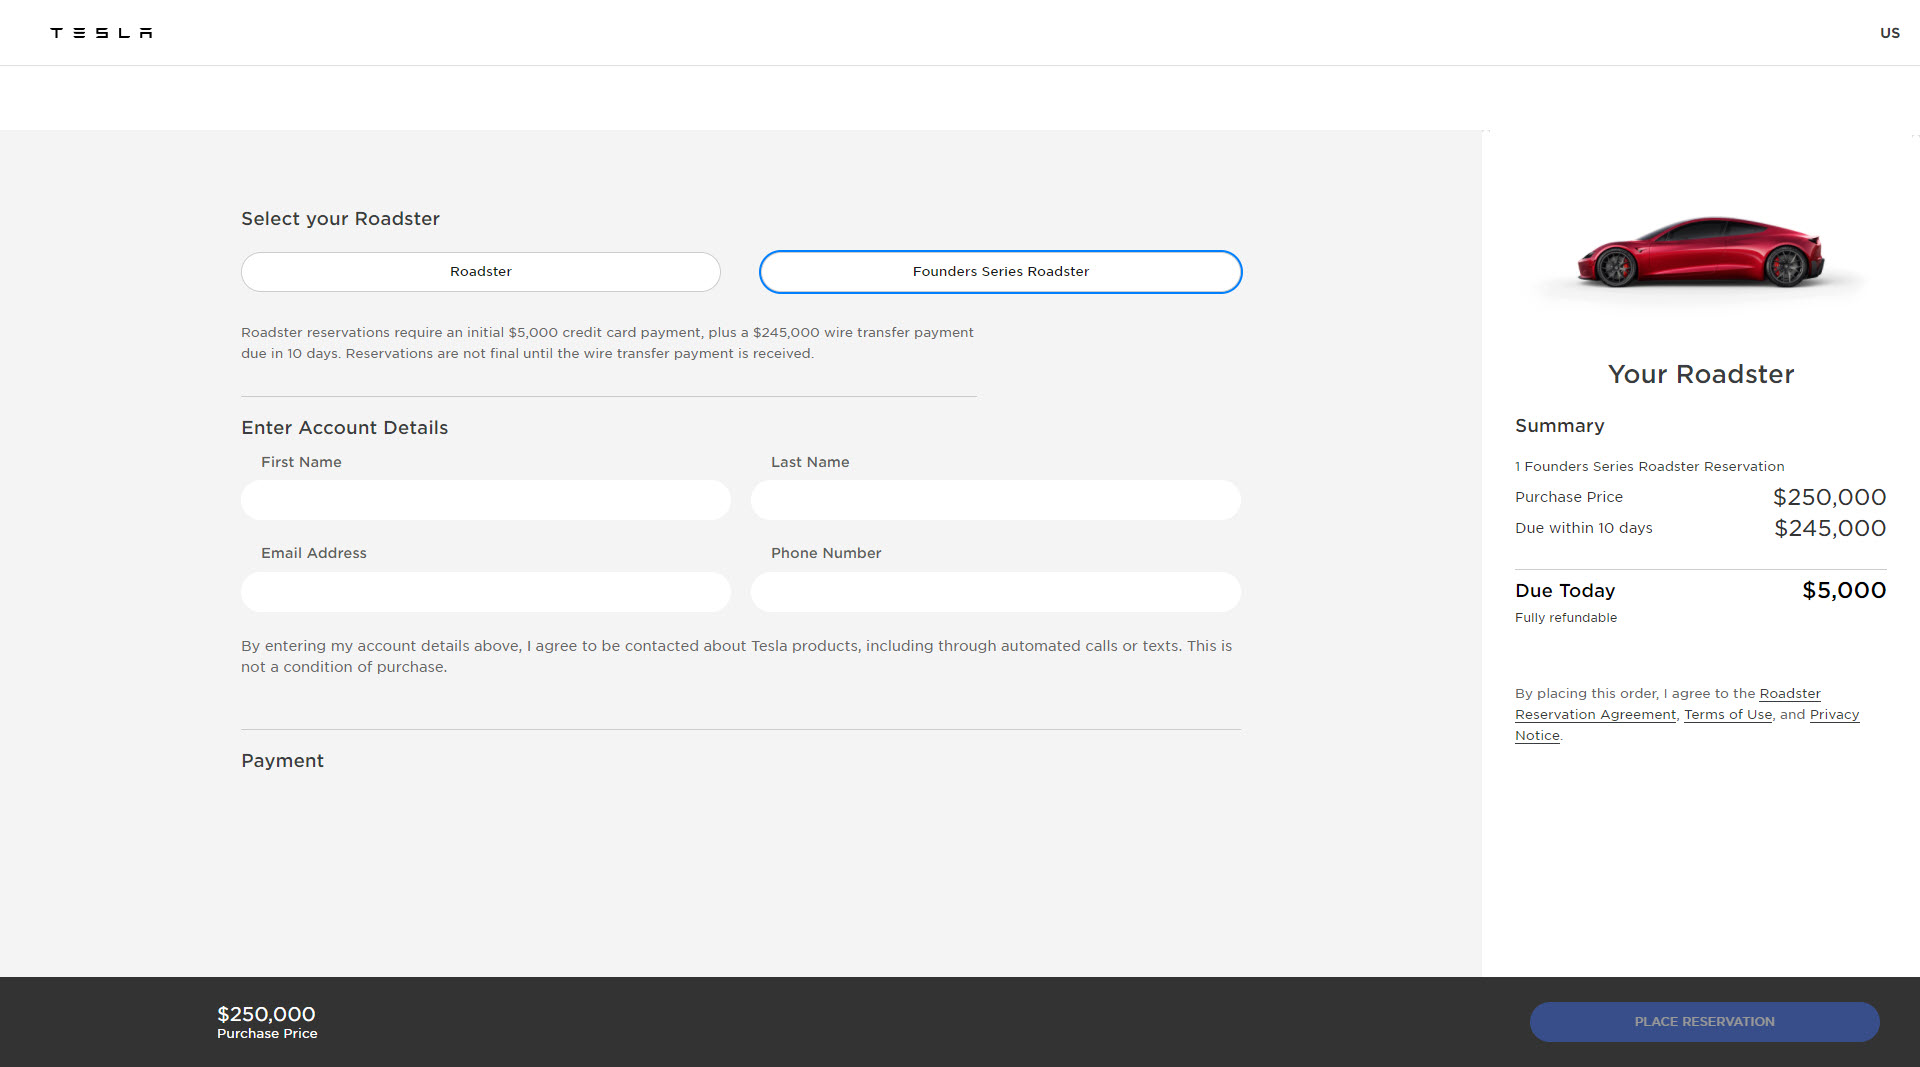Select the Email Address text box
This screenshot has height=1067, width=1920.
[x=485, y=592]
